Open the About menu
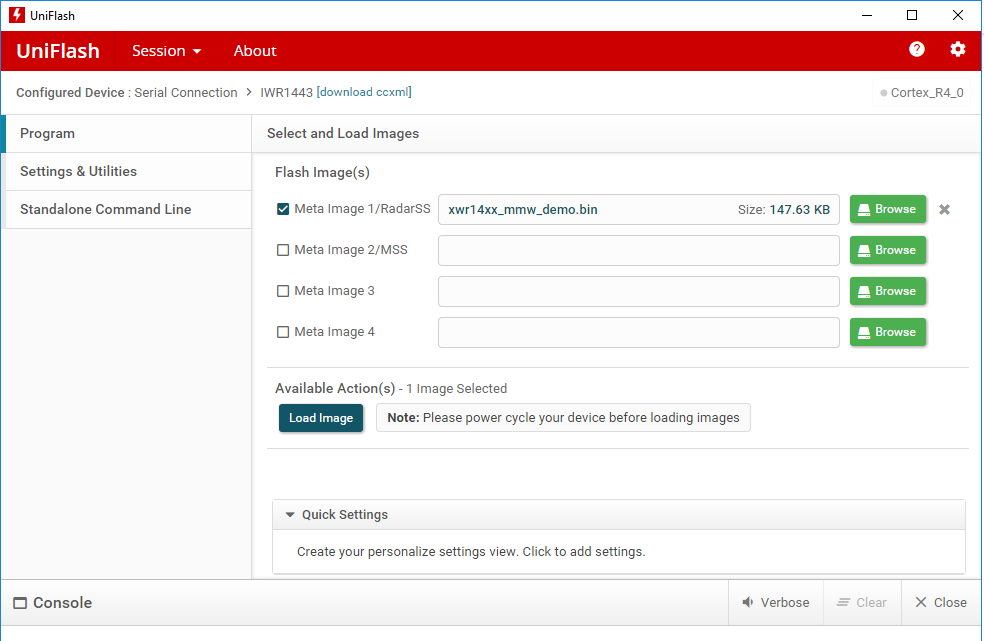984x641 pixels. [x=255, y=51]
